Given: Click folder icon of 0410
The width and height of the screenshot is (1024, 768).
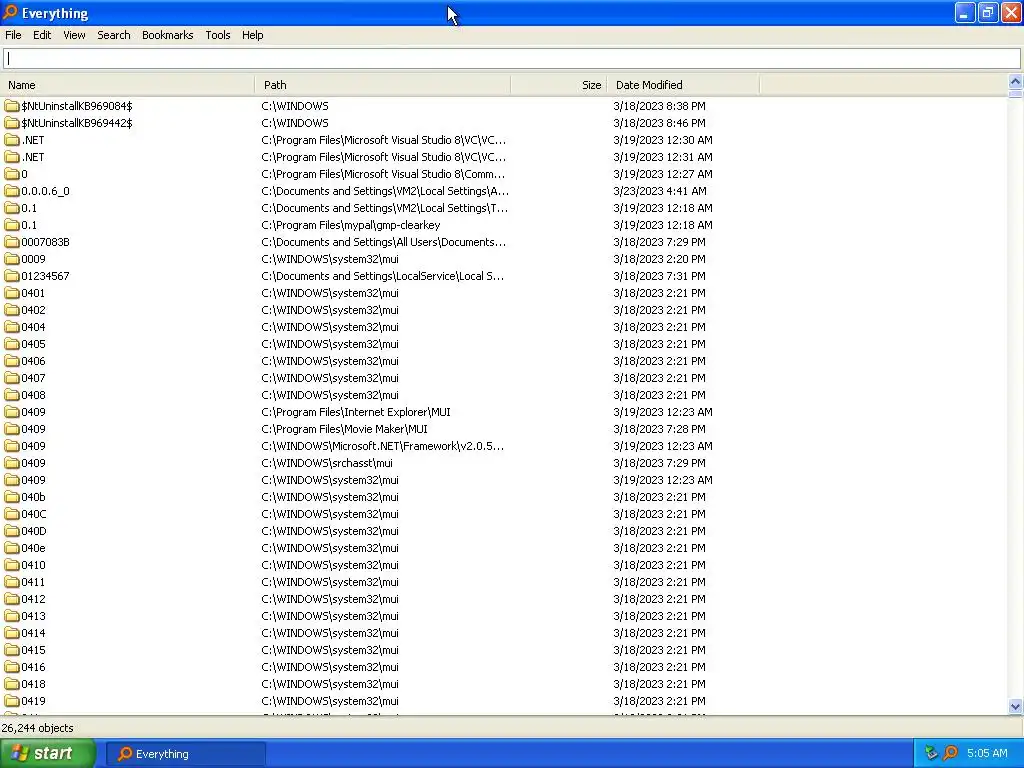Looking at the screenshot, I should [12, 565].
